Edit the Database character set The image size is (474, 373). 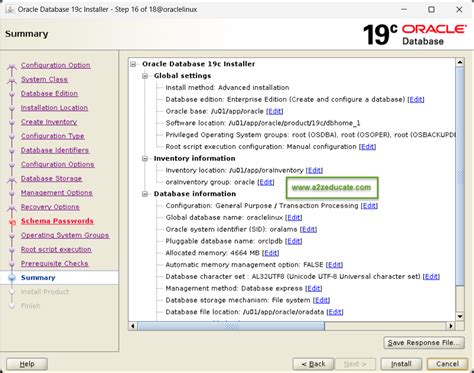tap(431, 277)
